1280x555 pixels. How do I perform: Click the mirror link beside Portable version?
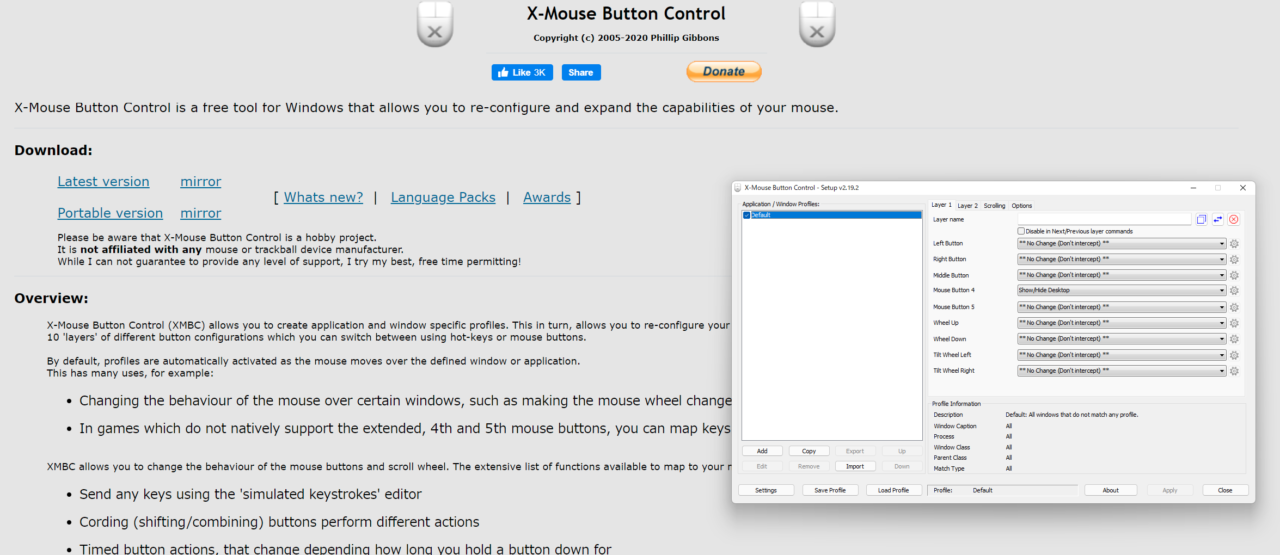(x=201, y=213)
